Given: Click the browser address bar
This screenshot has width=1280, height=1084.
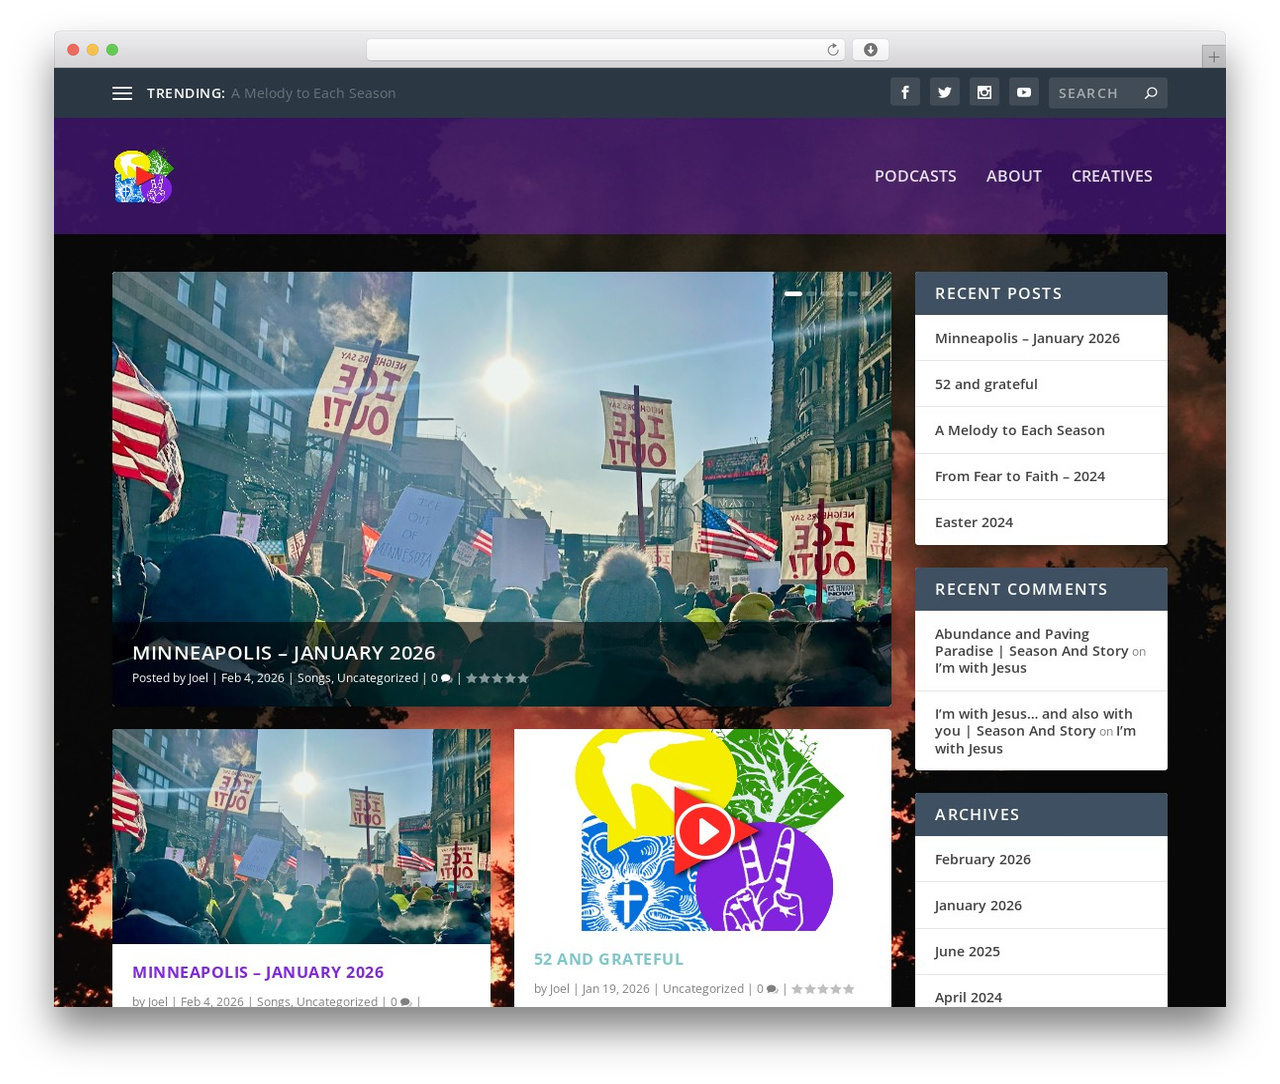Looking at the screenshot, I should pos(605,50).
